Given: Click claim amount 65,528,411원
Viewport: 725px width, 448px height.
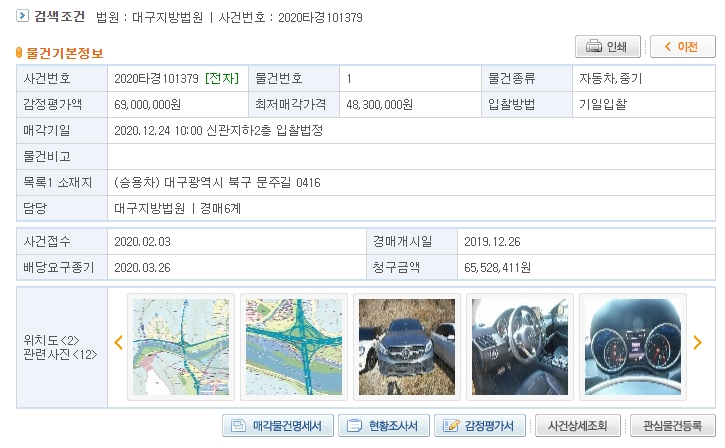Looking at the screenshot, I should point(498,268).
